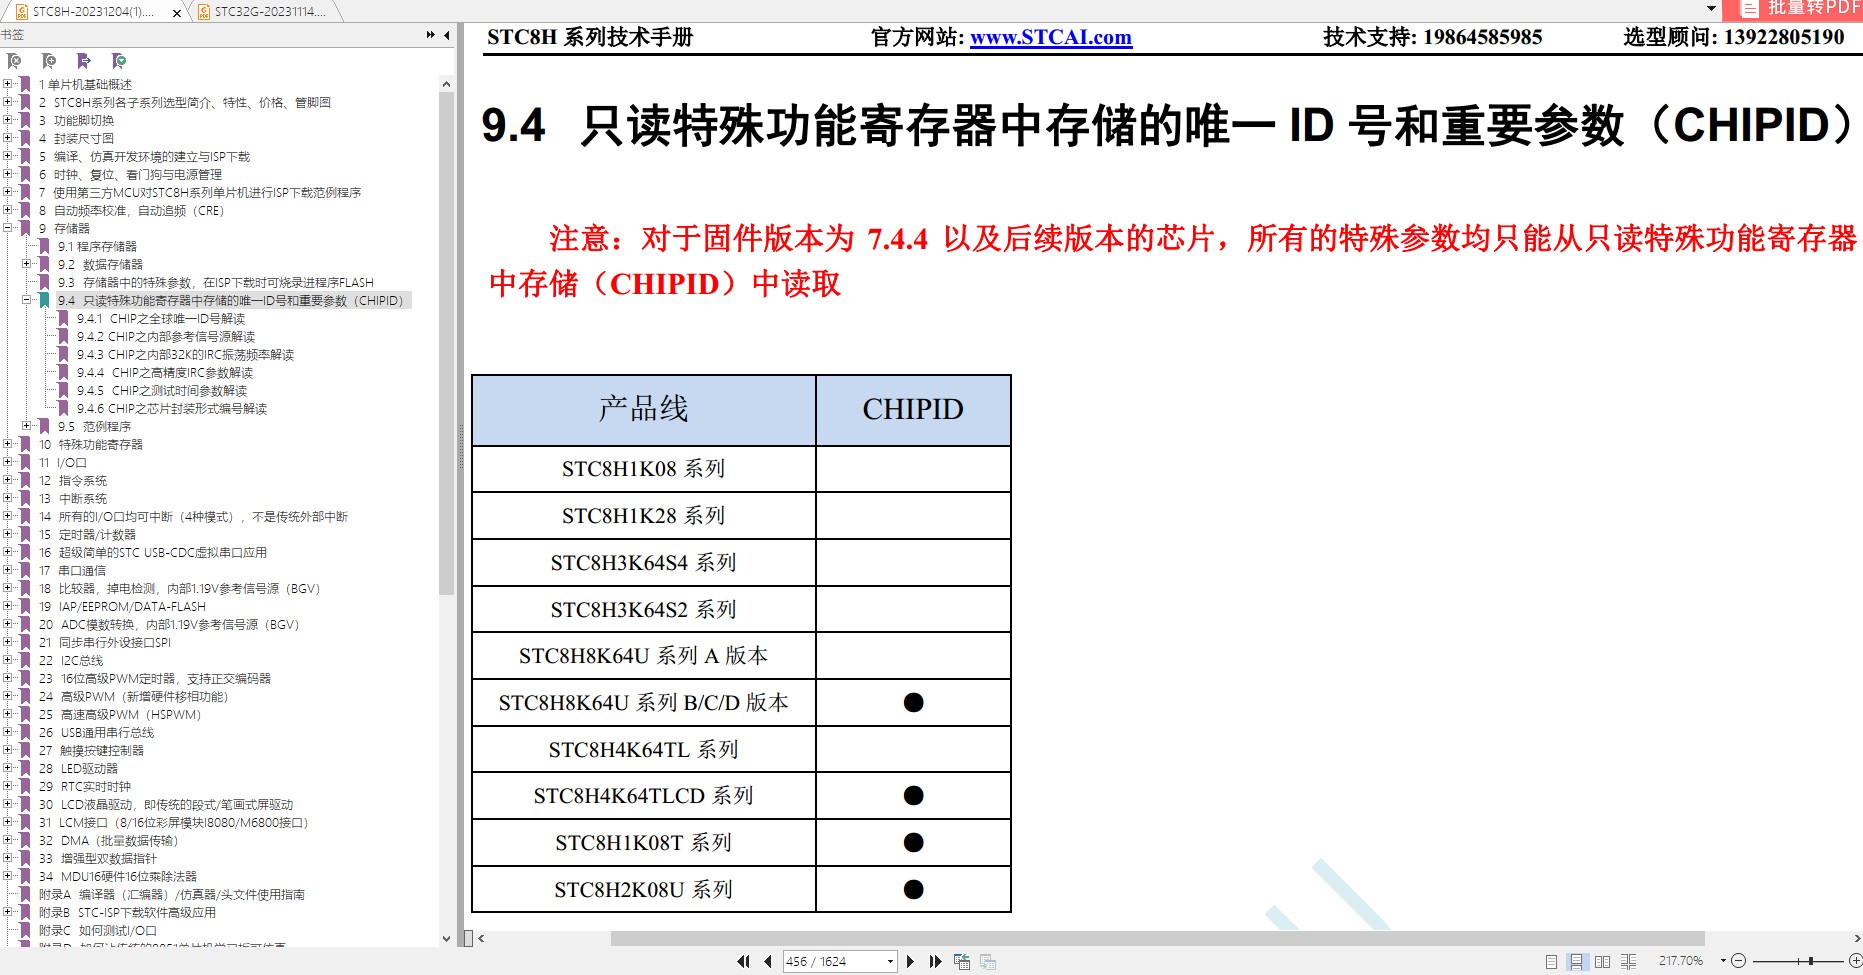The image size is (1863, 975).
Task: Open bookmark 9.4.5 CHIP之测试时间参数解读
Action: (162, 390)
